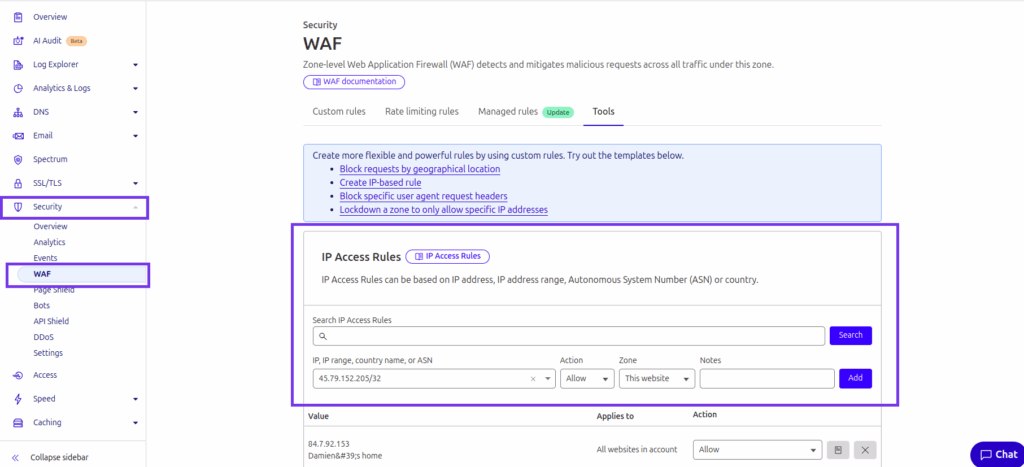1024x467 pixels.
Task: Open Security Settings in sidebar
Action: (48, 353)
